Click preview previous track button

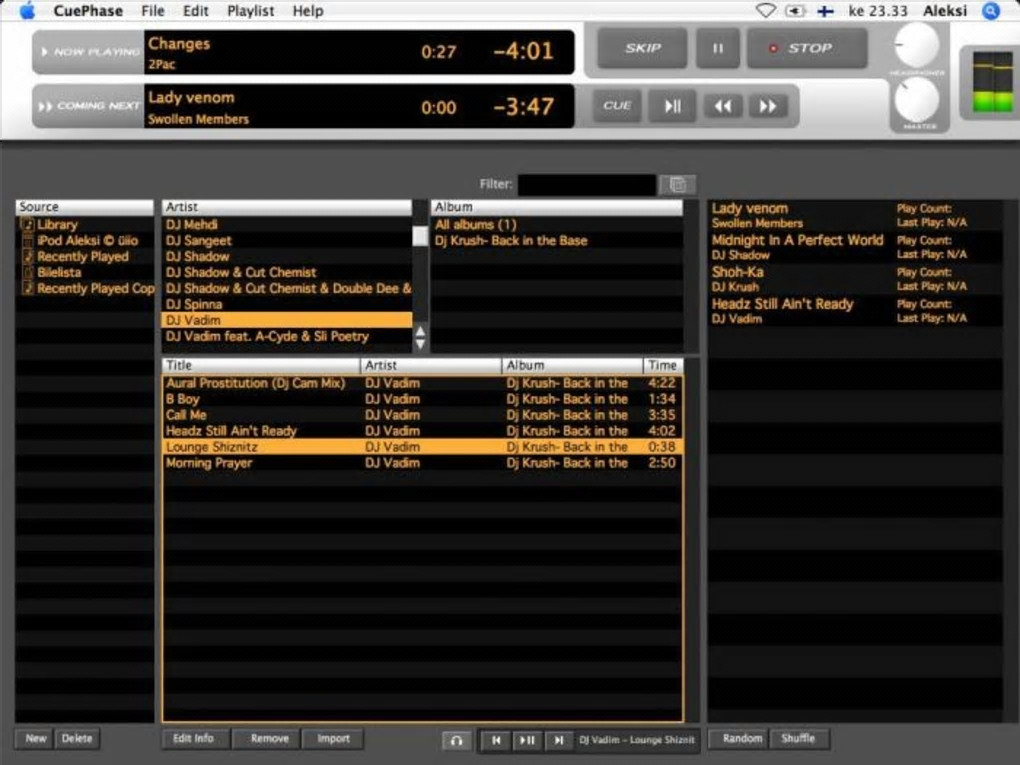point(496,740)
